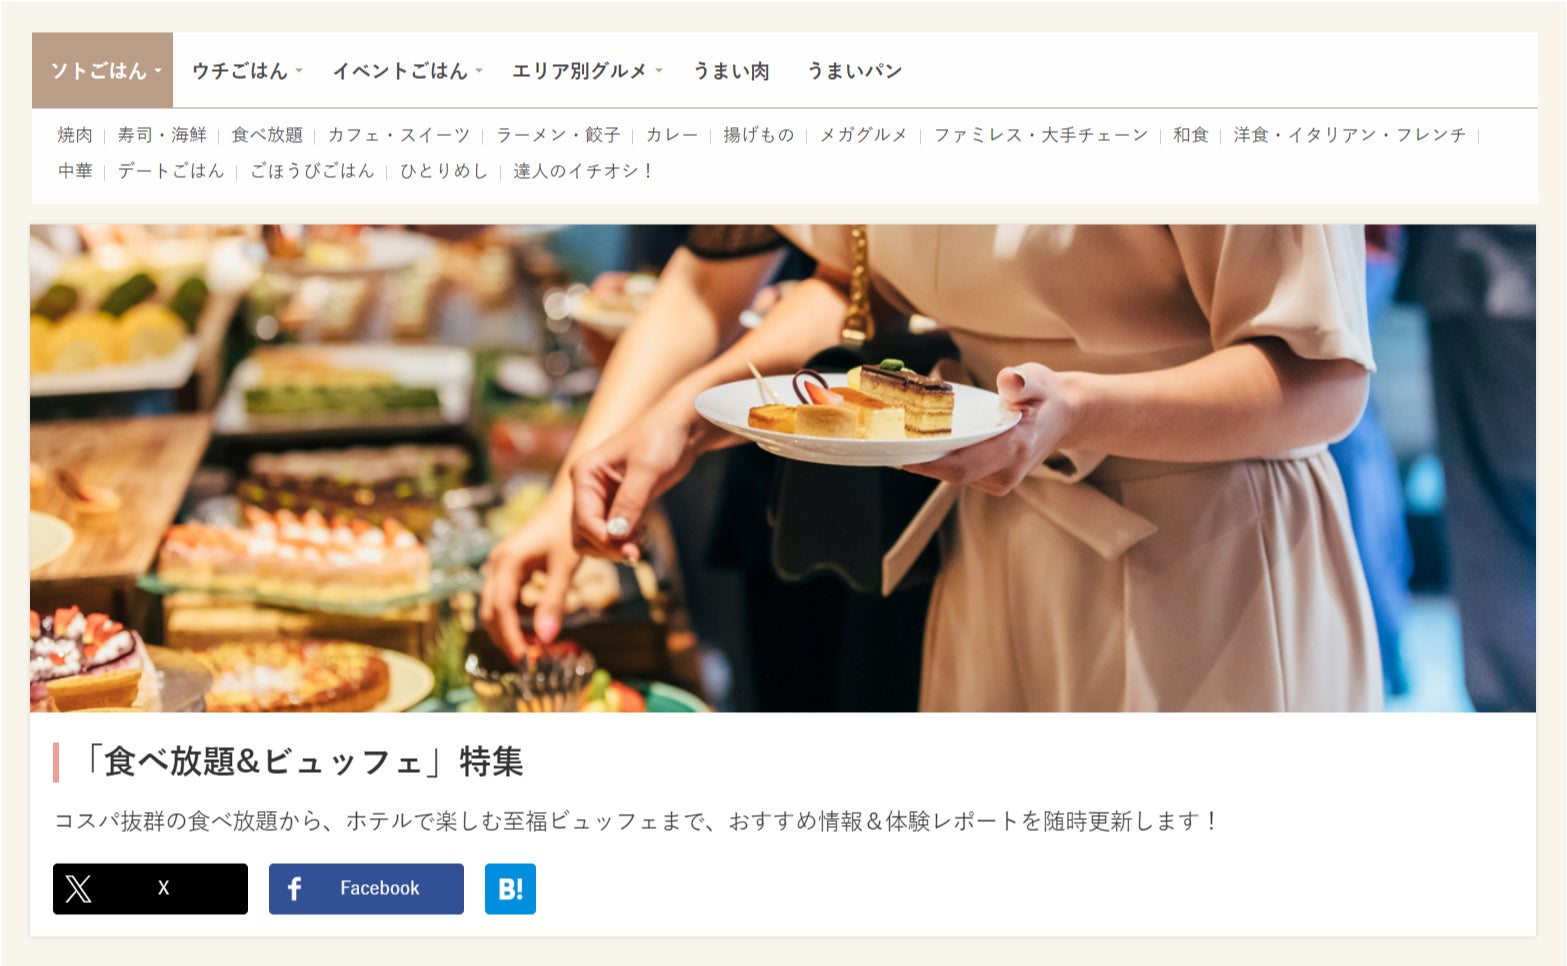Open the イベントごはん dropdown
Image resolution: width=1567 pixels, height=966 pixels.
point(408,71)
